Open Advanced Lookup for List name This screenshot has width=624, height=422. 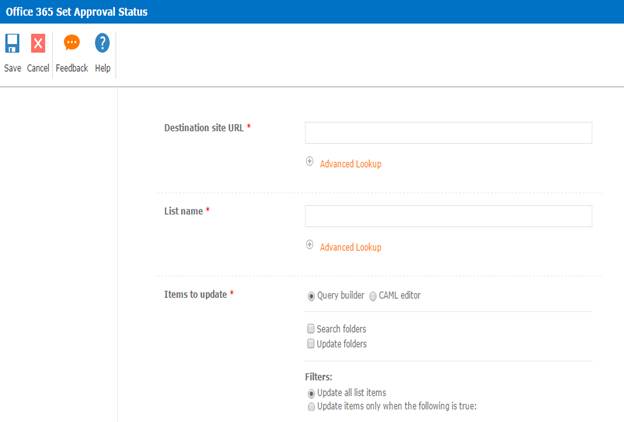click(350, 247)
